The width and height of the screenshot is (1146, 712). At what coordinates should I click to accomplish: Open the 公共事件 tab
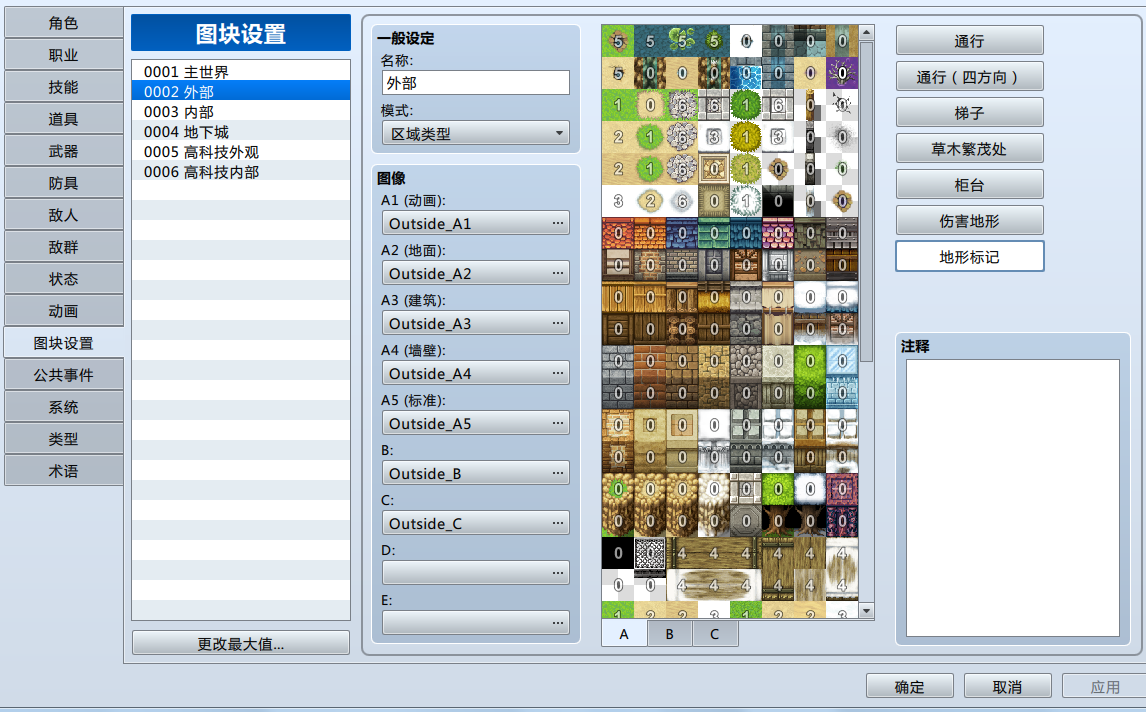[x=64, y=375]
